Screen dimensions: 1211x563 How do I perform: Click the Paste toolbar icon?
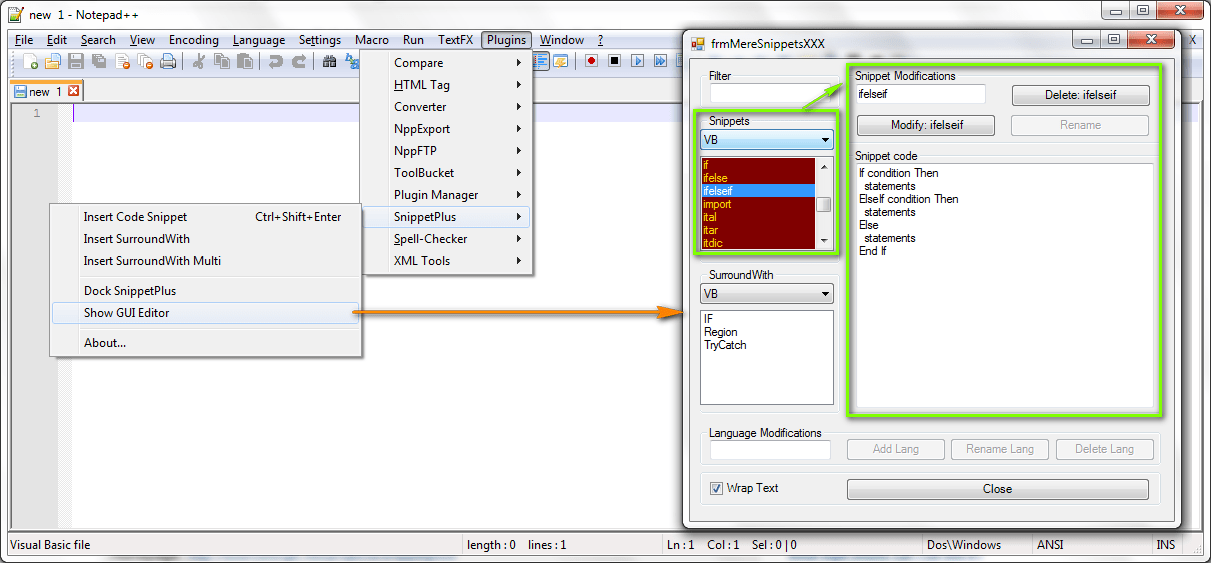pyautogui.click(x=244, y=61)
